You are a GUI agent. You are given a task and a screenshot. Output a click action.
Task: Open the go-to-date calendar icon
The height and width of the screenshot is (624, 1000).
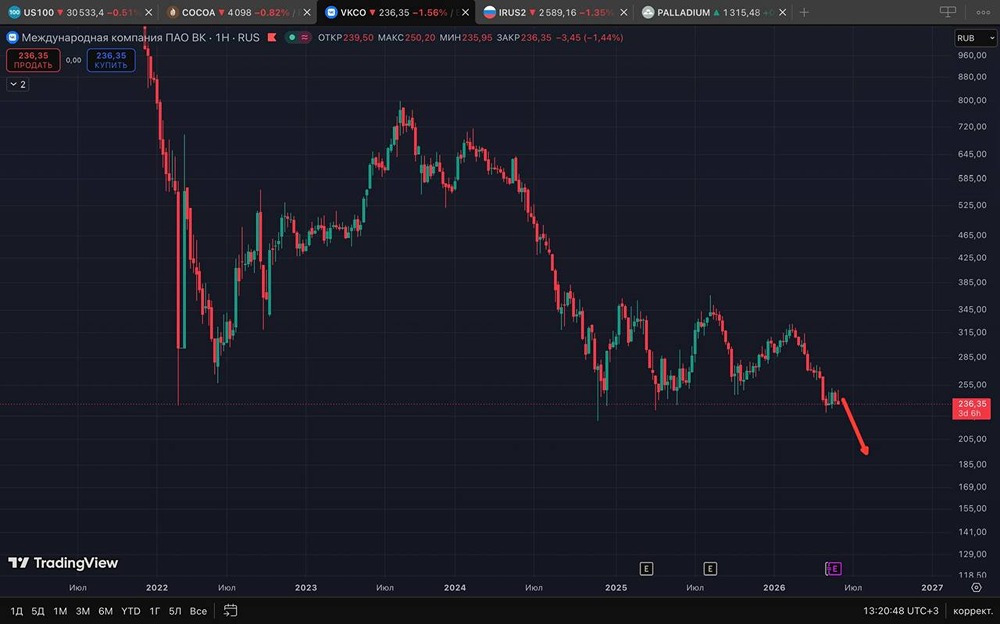coord(231,611)
